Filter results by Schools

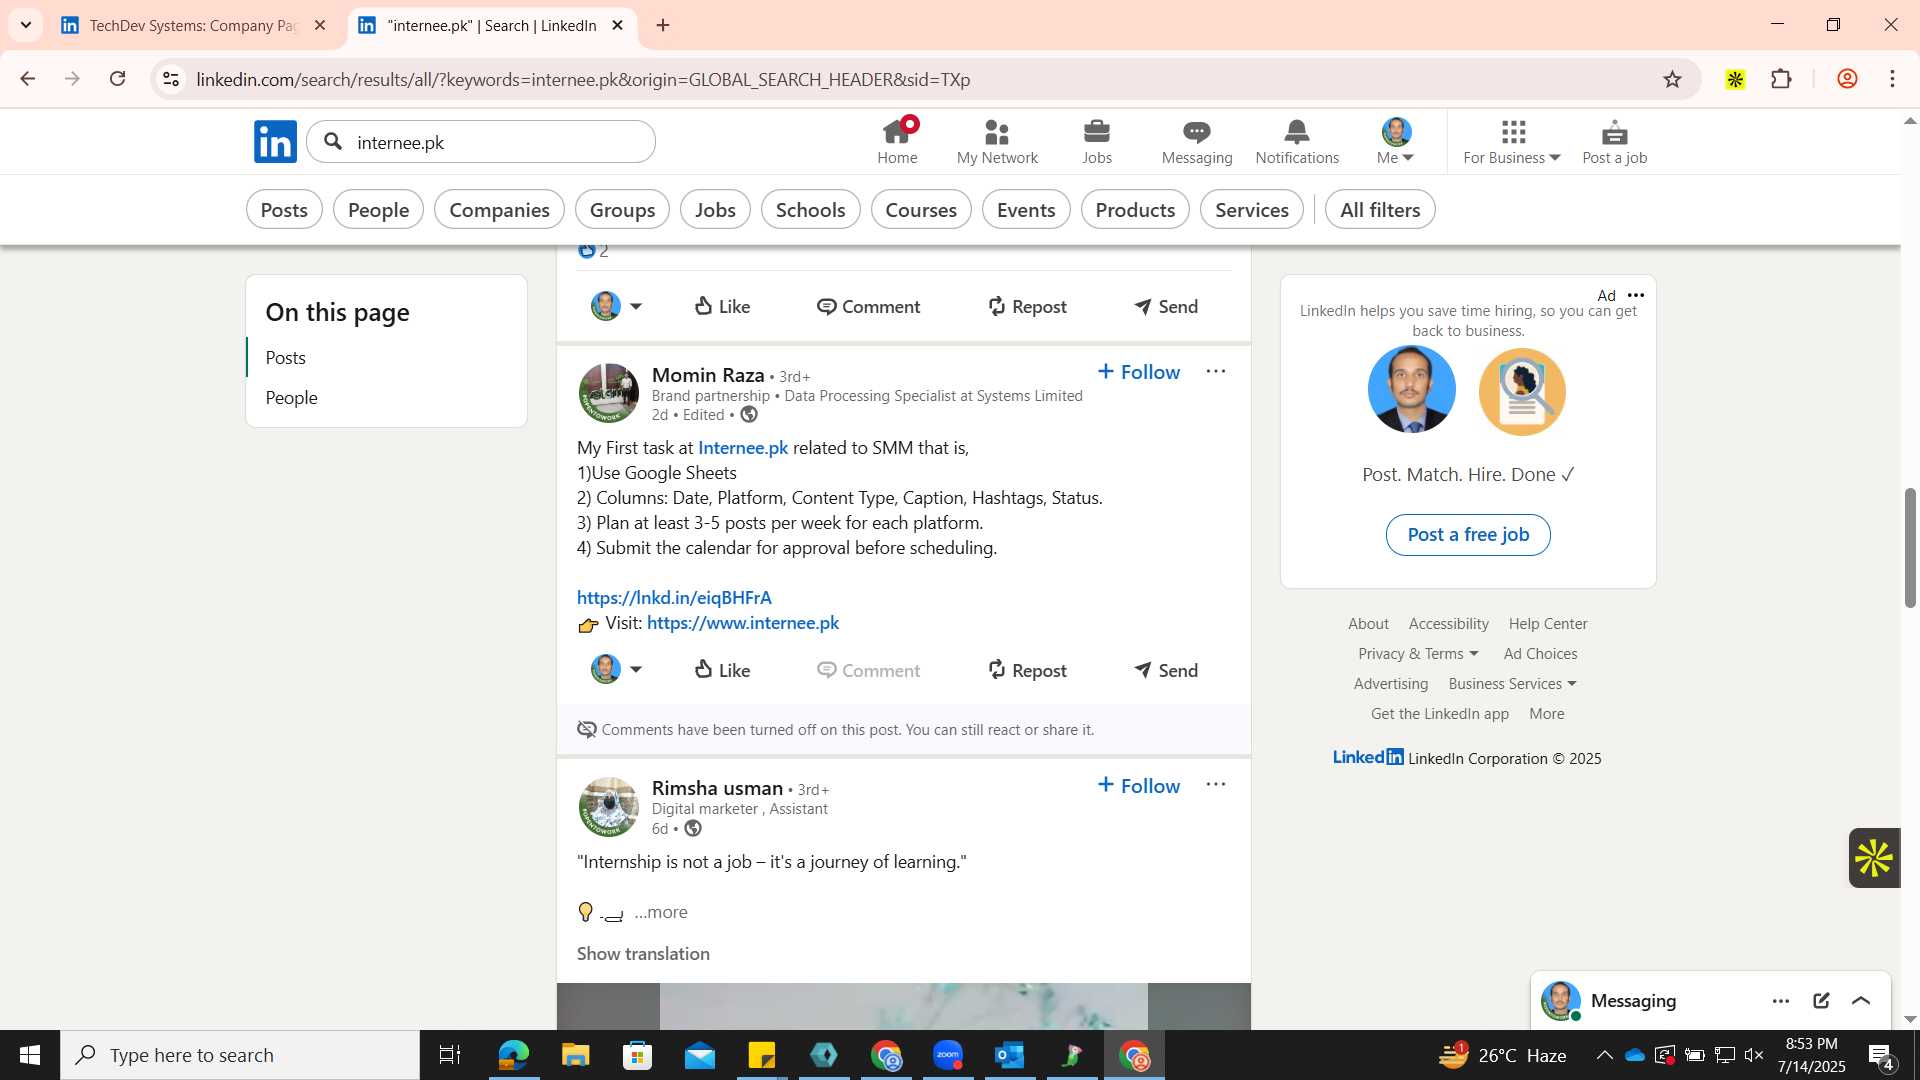tap(810, 210)
